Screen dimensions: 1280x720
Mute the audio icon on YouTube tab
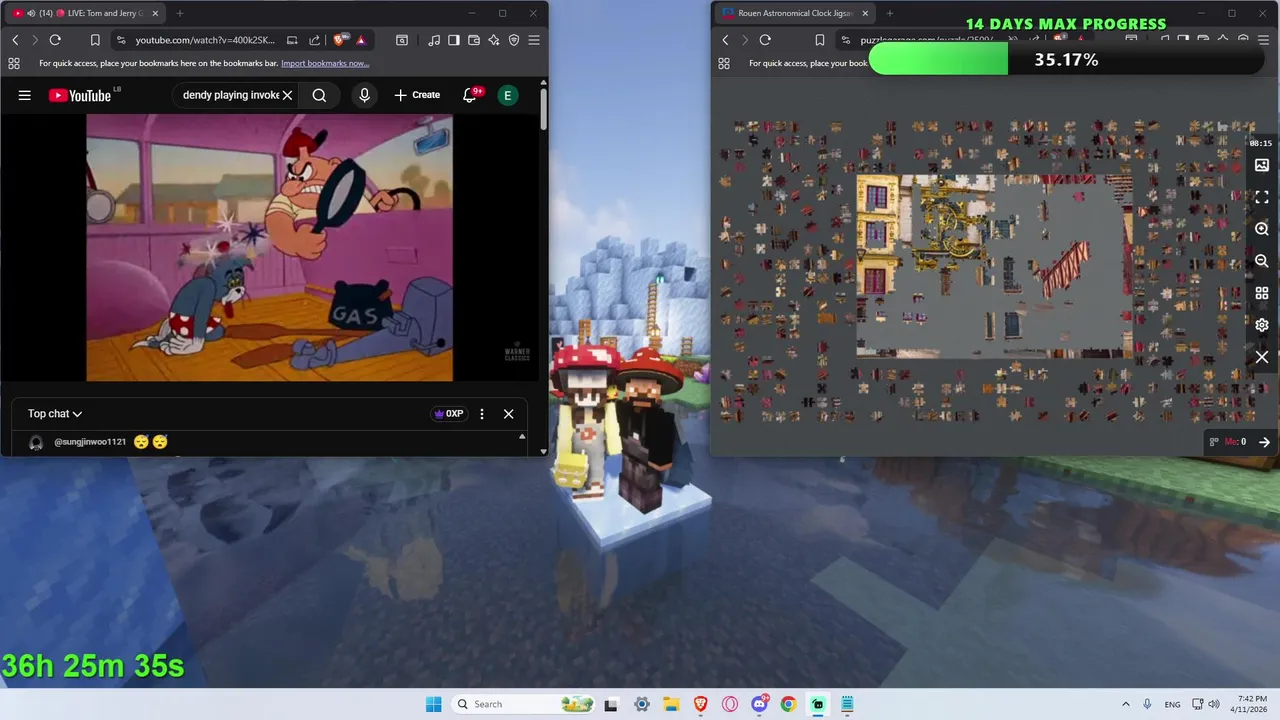31,13
